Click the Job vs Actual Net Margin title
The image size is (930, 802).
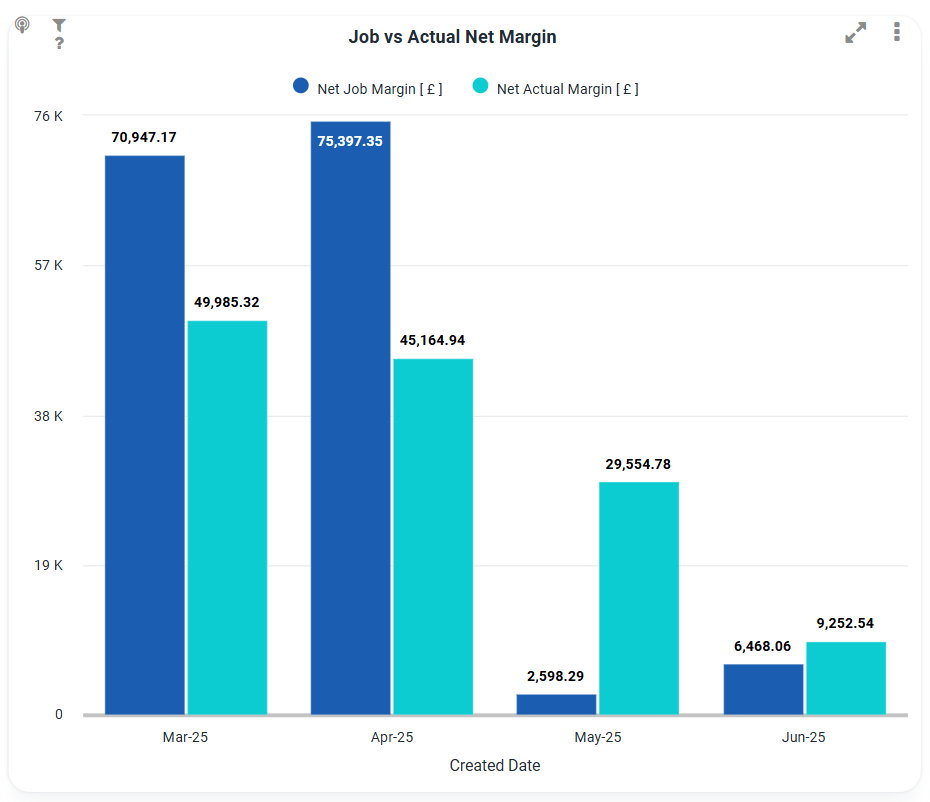[452, 37]
